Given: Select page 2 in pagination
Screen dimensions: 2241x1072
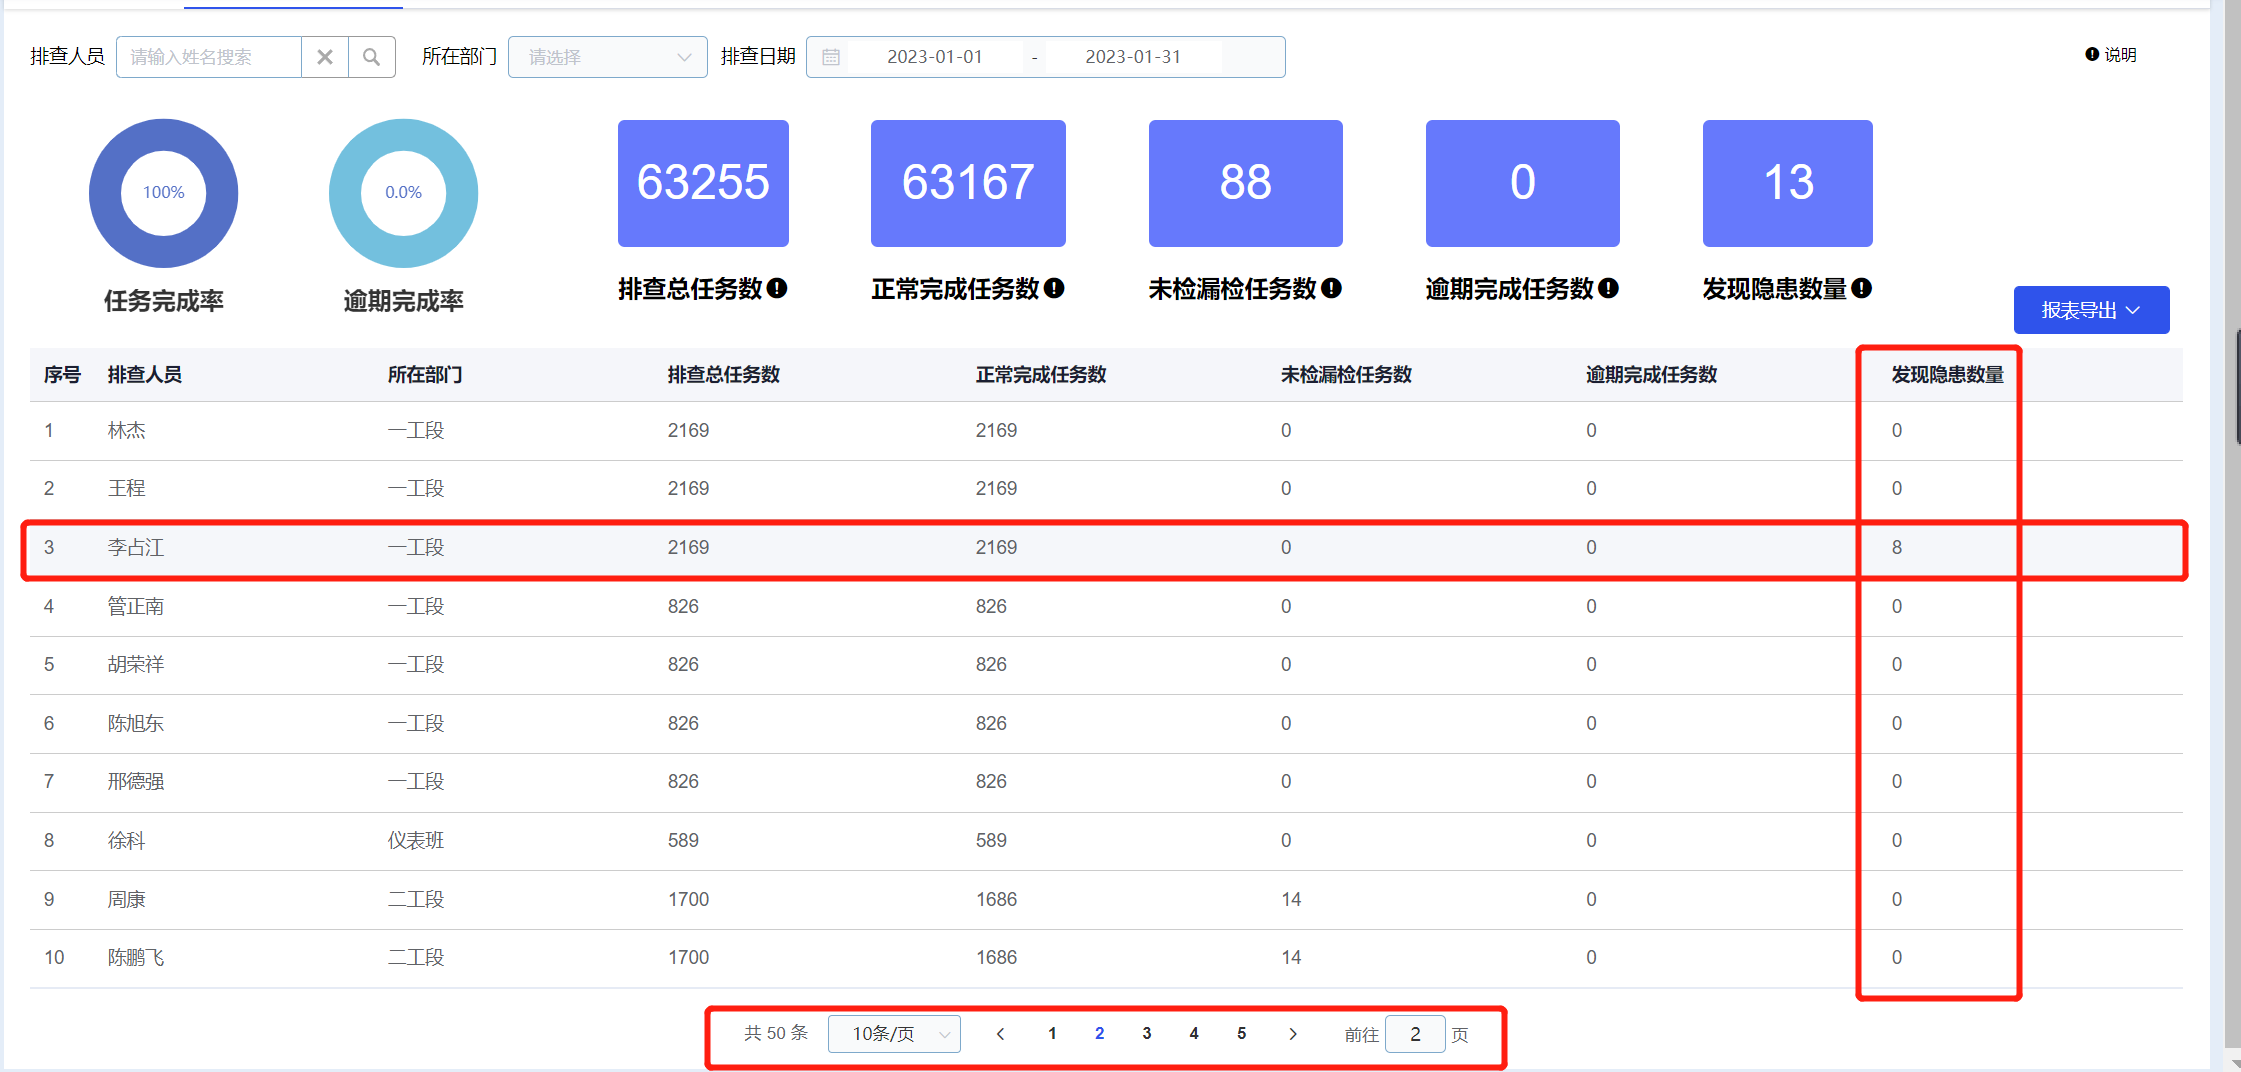Looking at the screenshot, I should coord(1100,1034).
